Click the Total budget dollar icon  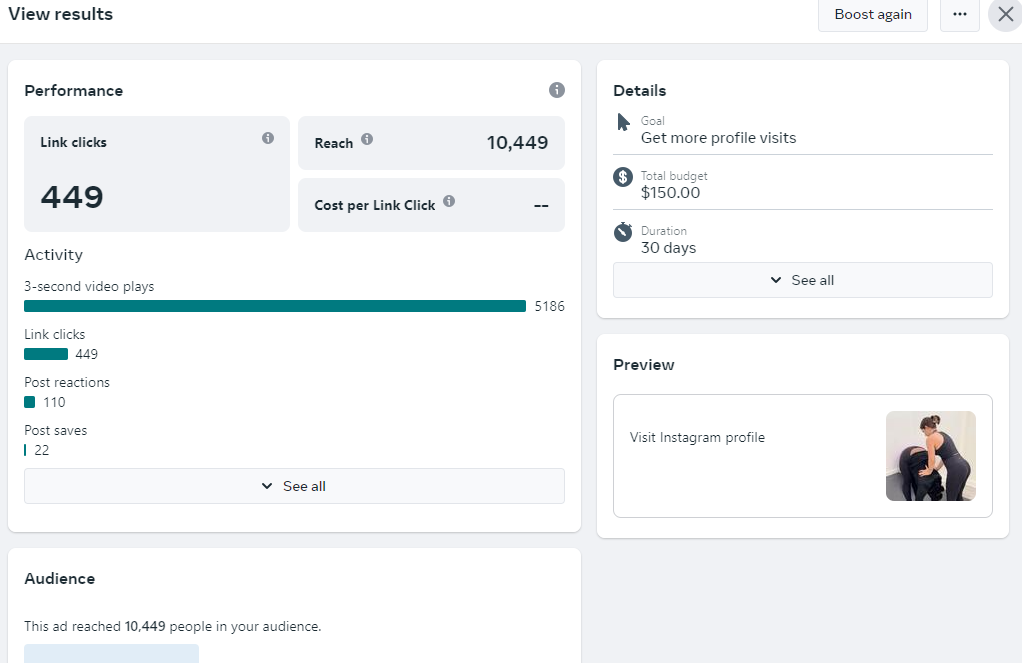point(623,177)
